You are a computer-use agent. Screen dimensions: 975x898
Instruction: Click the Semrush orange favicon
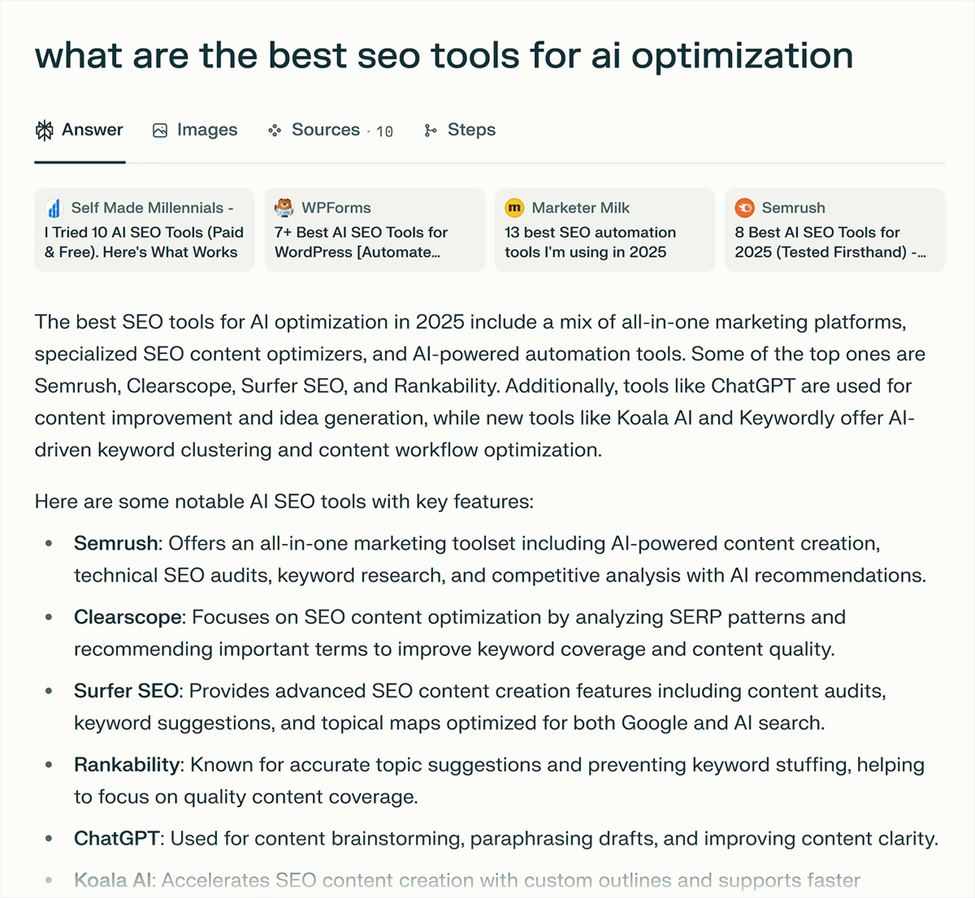tap(745, 208)
